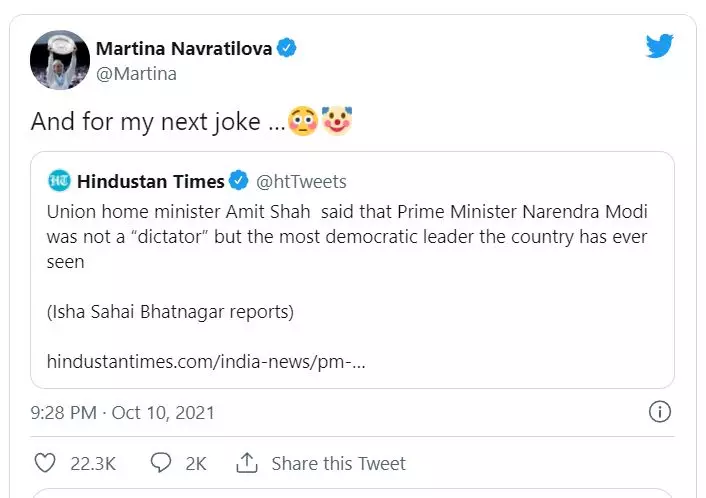The width and height of the screenshot is (706, 498).
Task: Click the Martina Navratilova display name
Action: [183, 48]
